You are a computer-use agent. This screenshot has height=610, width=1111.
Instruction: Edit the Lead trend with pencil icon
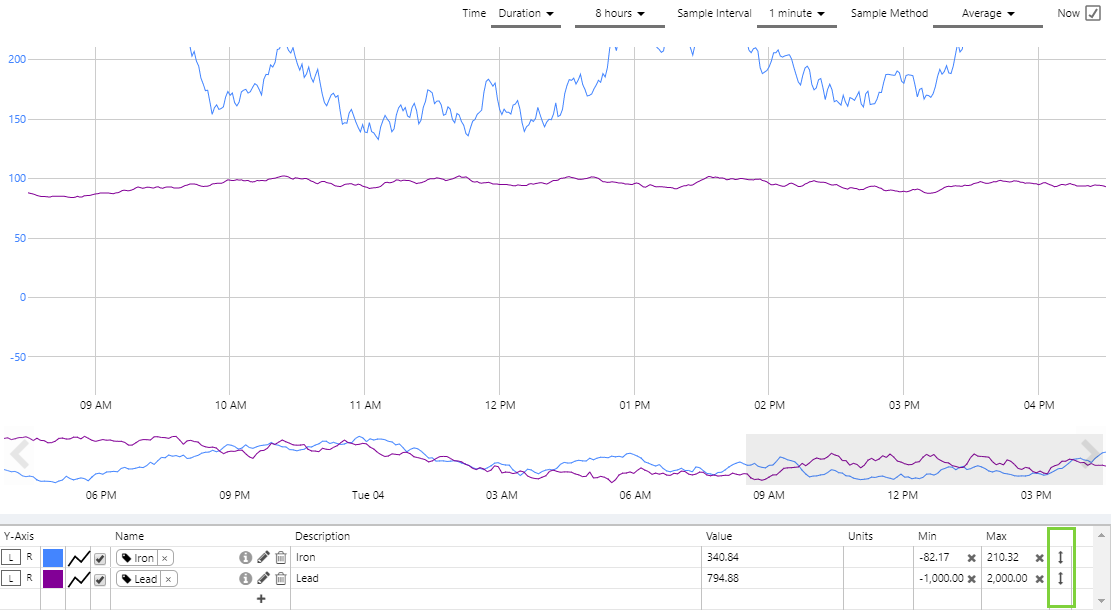[263, 578]
